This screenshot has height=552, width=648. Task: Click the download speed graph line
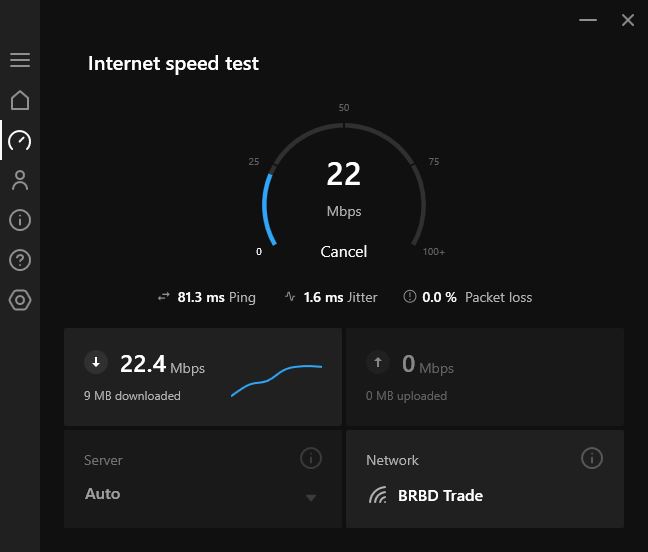tap(276, 380)
